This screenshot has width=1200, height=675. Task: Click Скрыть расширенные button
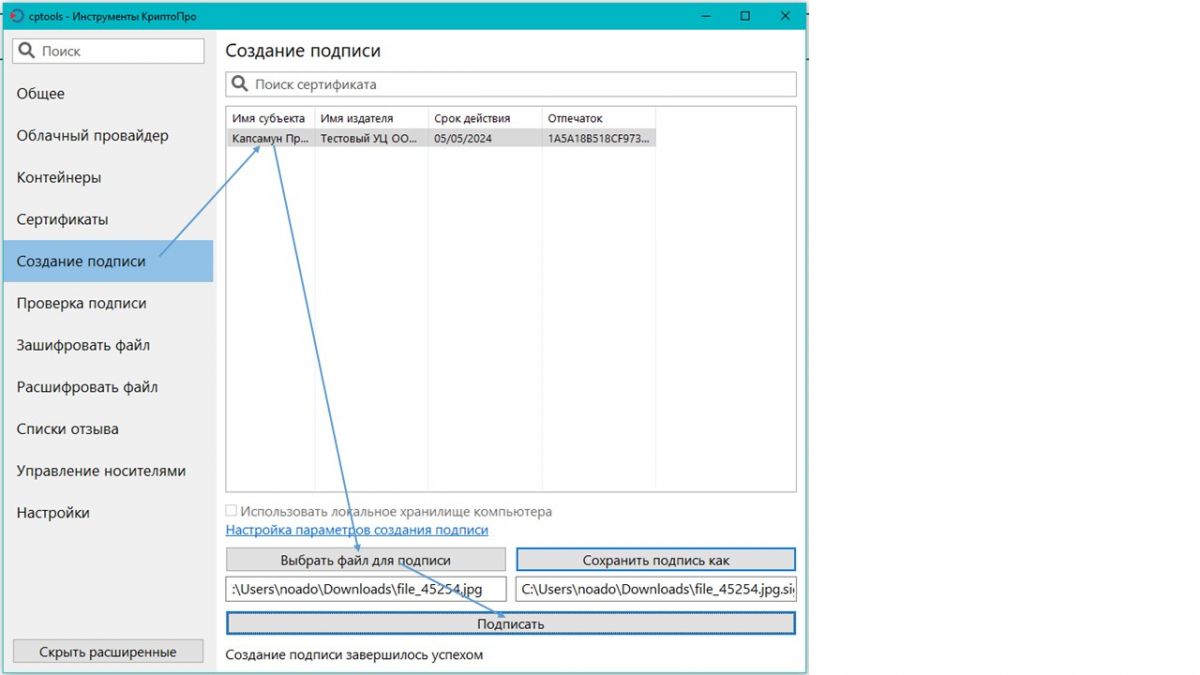[108, 652]
